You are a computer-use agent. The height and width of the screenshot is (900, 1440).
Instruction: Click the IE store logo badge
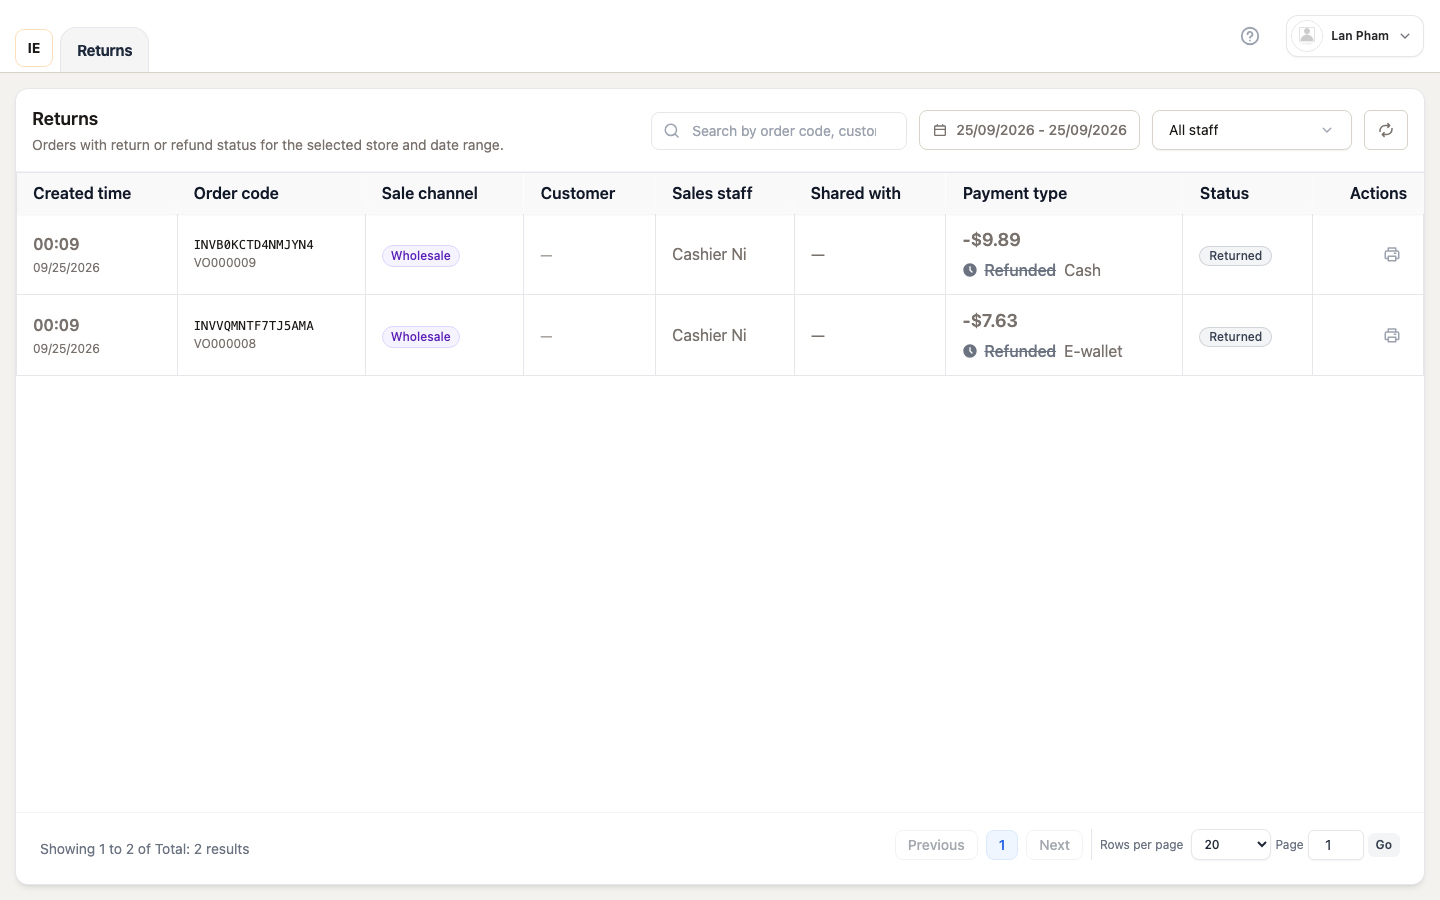coord(34,48)
